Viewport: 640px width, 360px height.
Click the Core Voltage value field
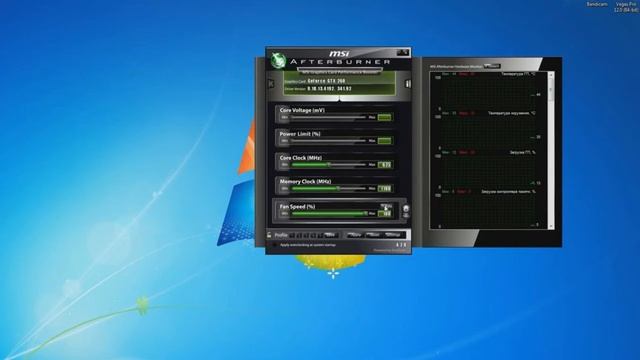[x=384, y=118]
